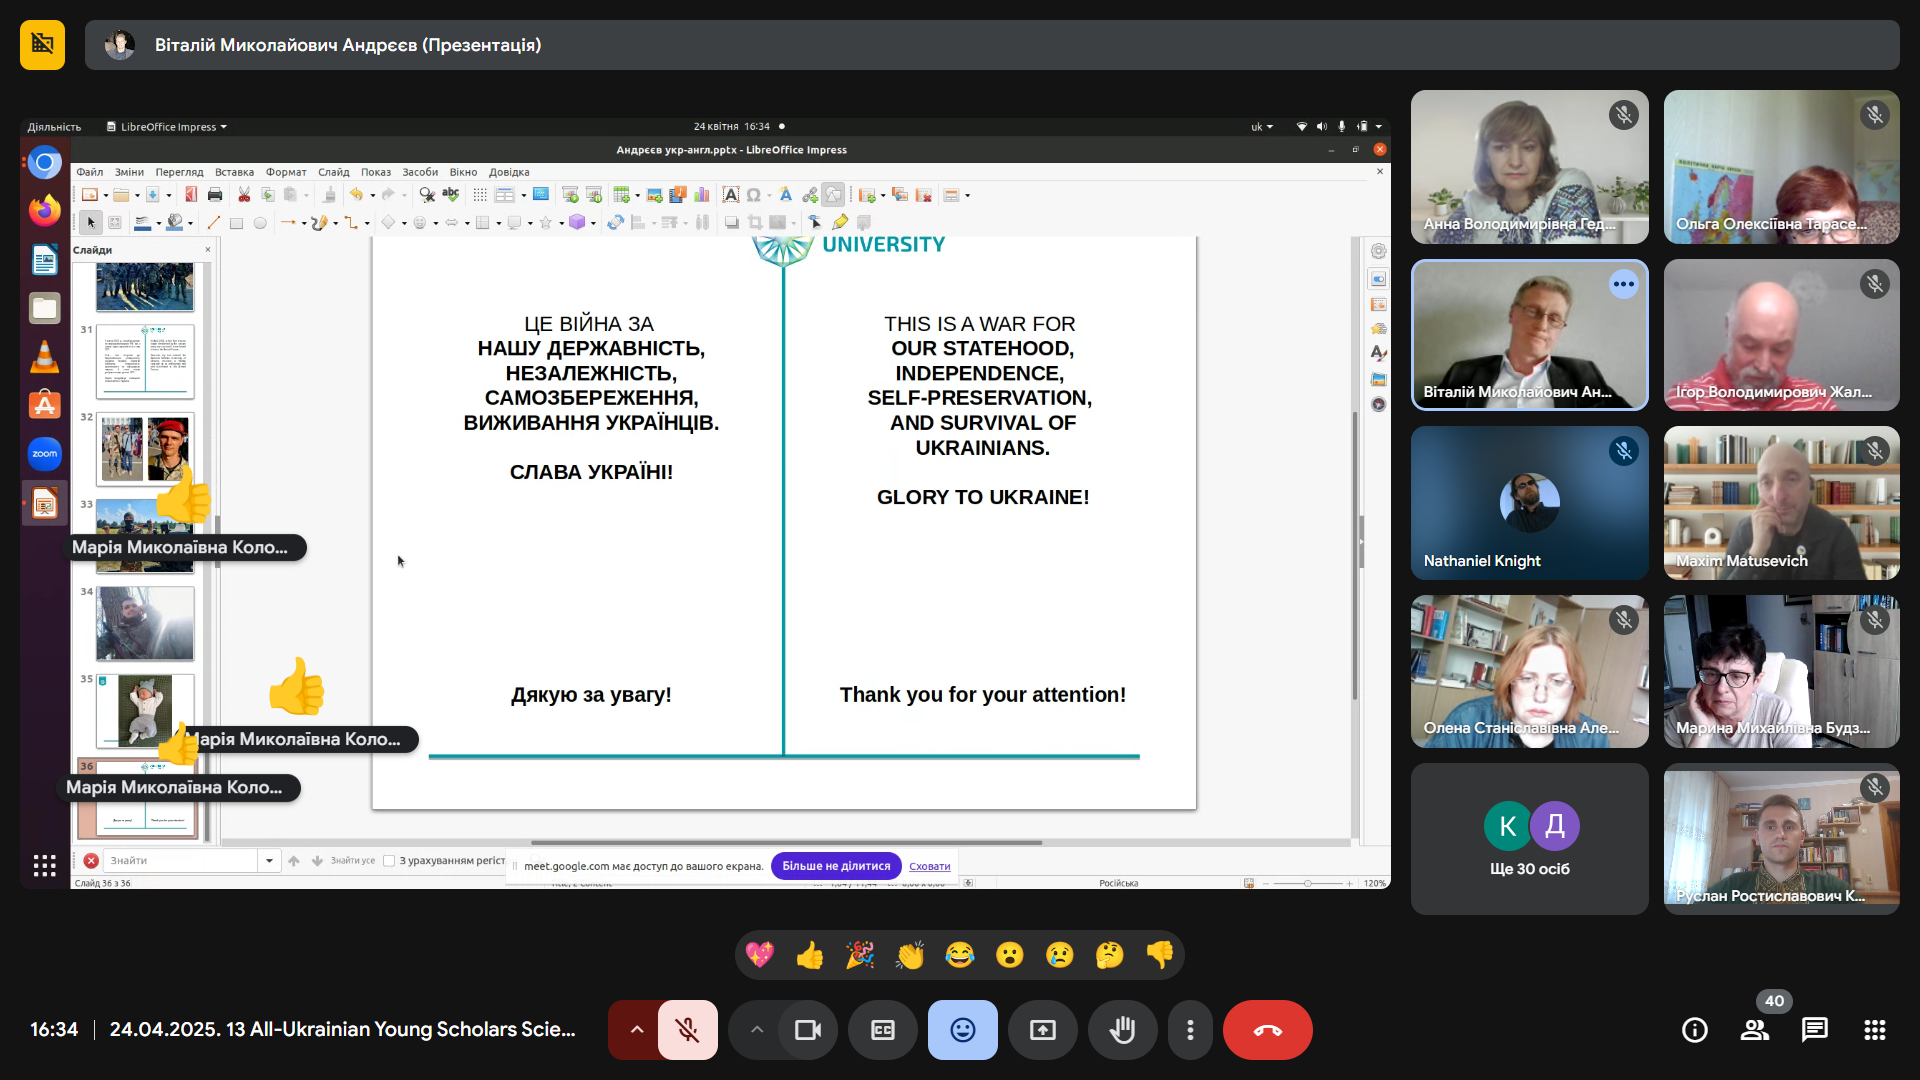Open the Вставка menu in Impress
The image size is (1920, 1080).
[234, 172]
